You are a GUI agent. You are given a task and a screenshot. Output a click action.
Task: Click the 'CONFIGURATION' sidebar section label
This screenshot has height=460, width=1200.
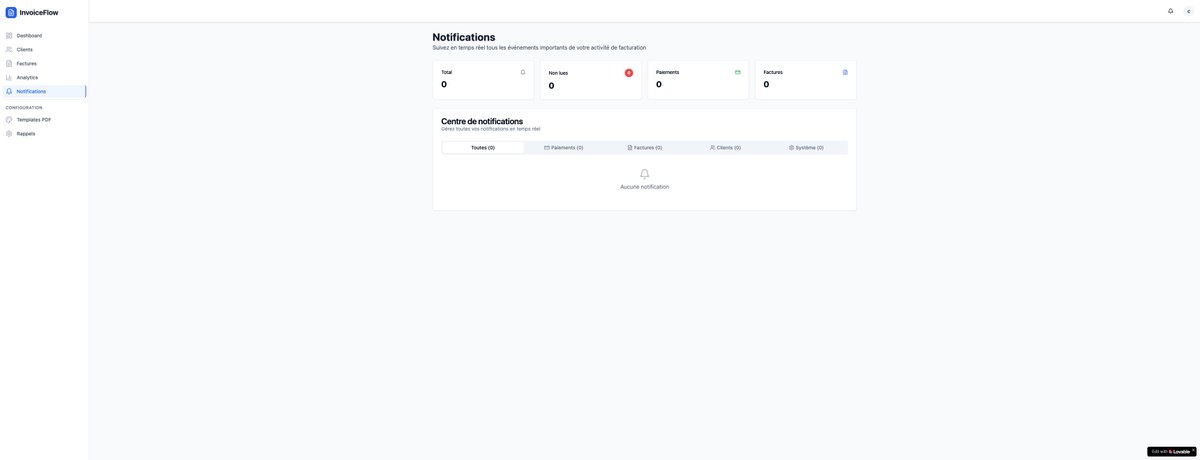(24, 107)
